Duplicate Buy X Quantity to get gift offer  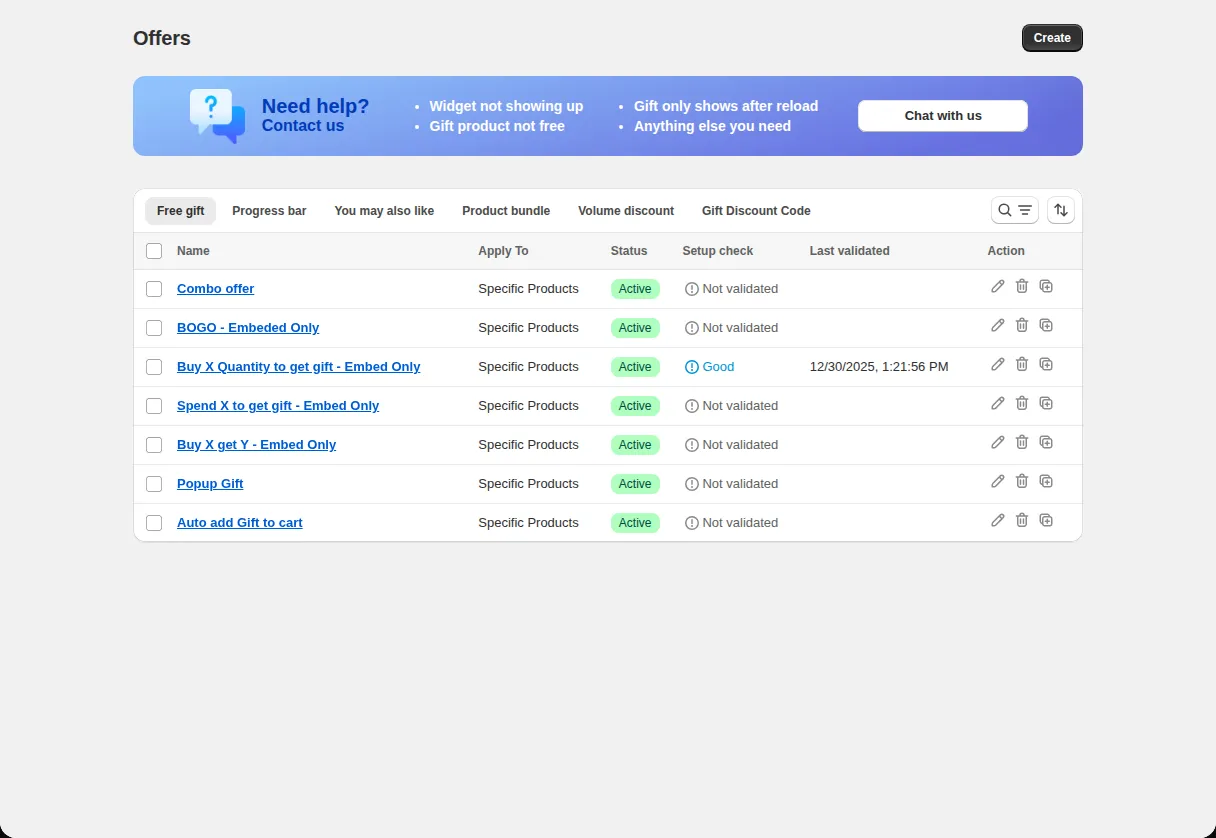pos(1046,364)
